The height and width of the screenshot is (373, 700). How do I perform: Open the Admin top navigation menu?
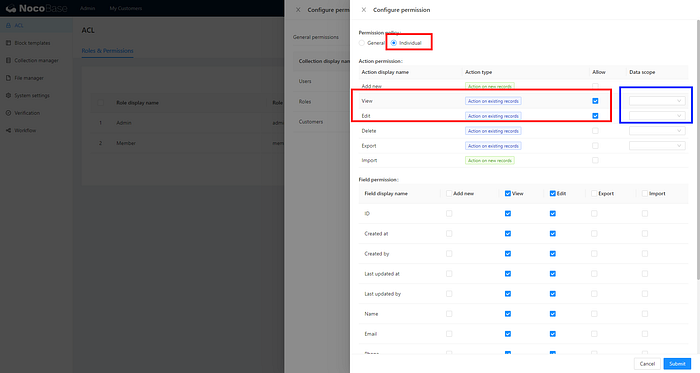click(x=88, y=8)
